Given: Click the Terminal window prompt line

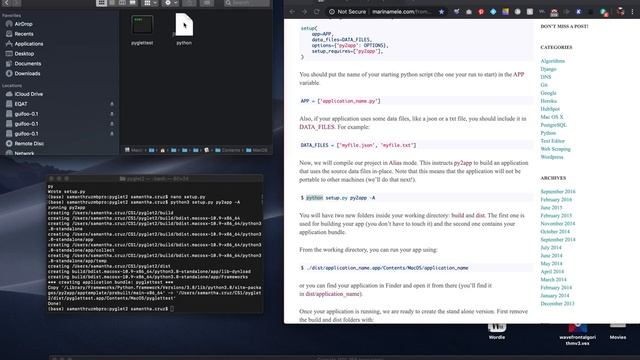Looking at the screenshot, I should tap(111, 309).
